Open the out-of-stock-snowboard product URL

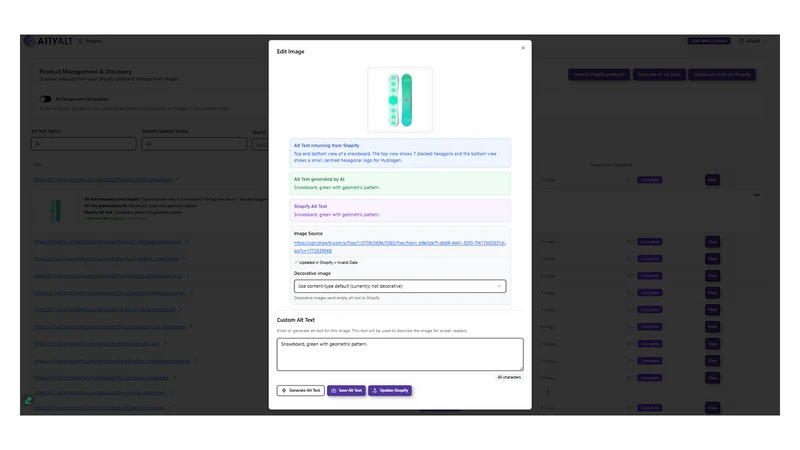(104, 310)
